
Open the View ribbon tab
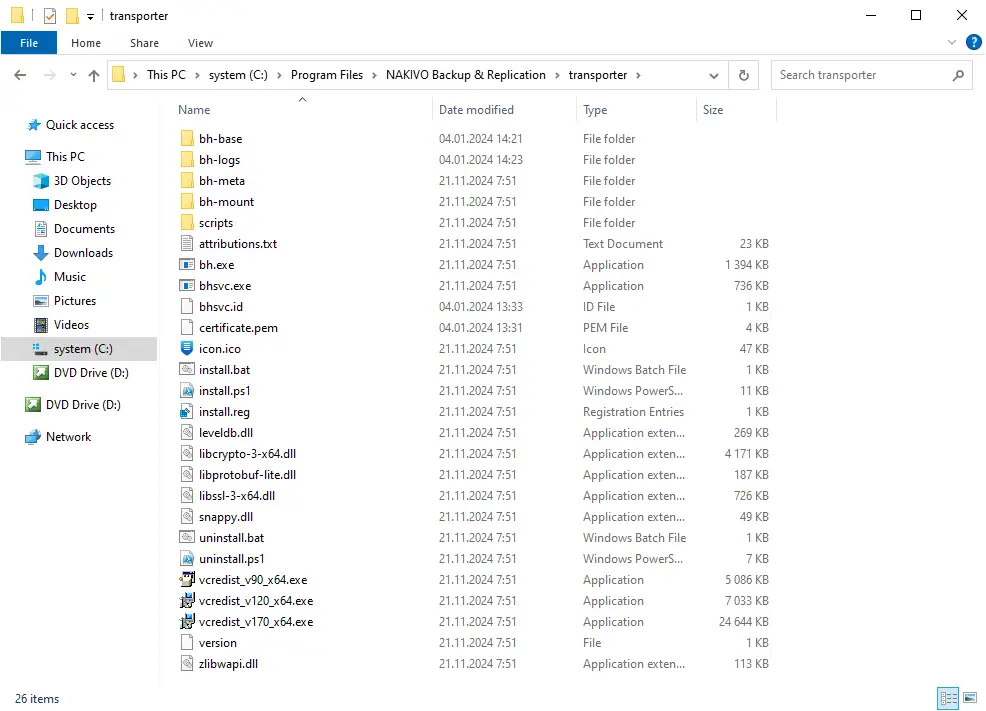click(200, 43)
